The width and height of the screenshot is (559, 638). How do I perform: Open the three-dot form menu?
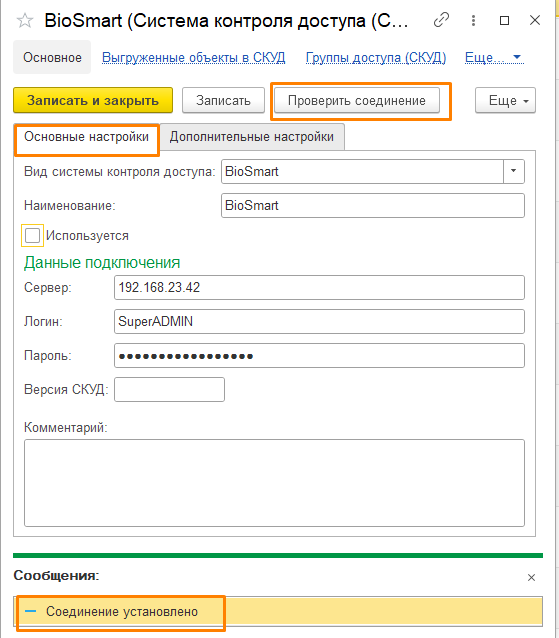click(473, 20)
